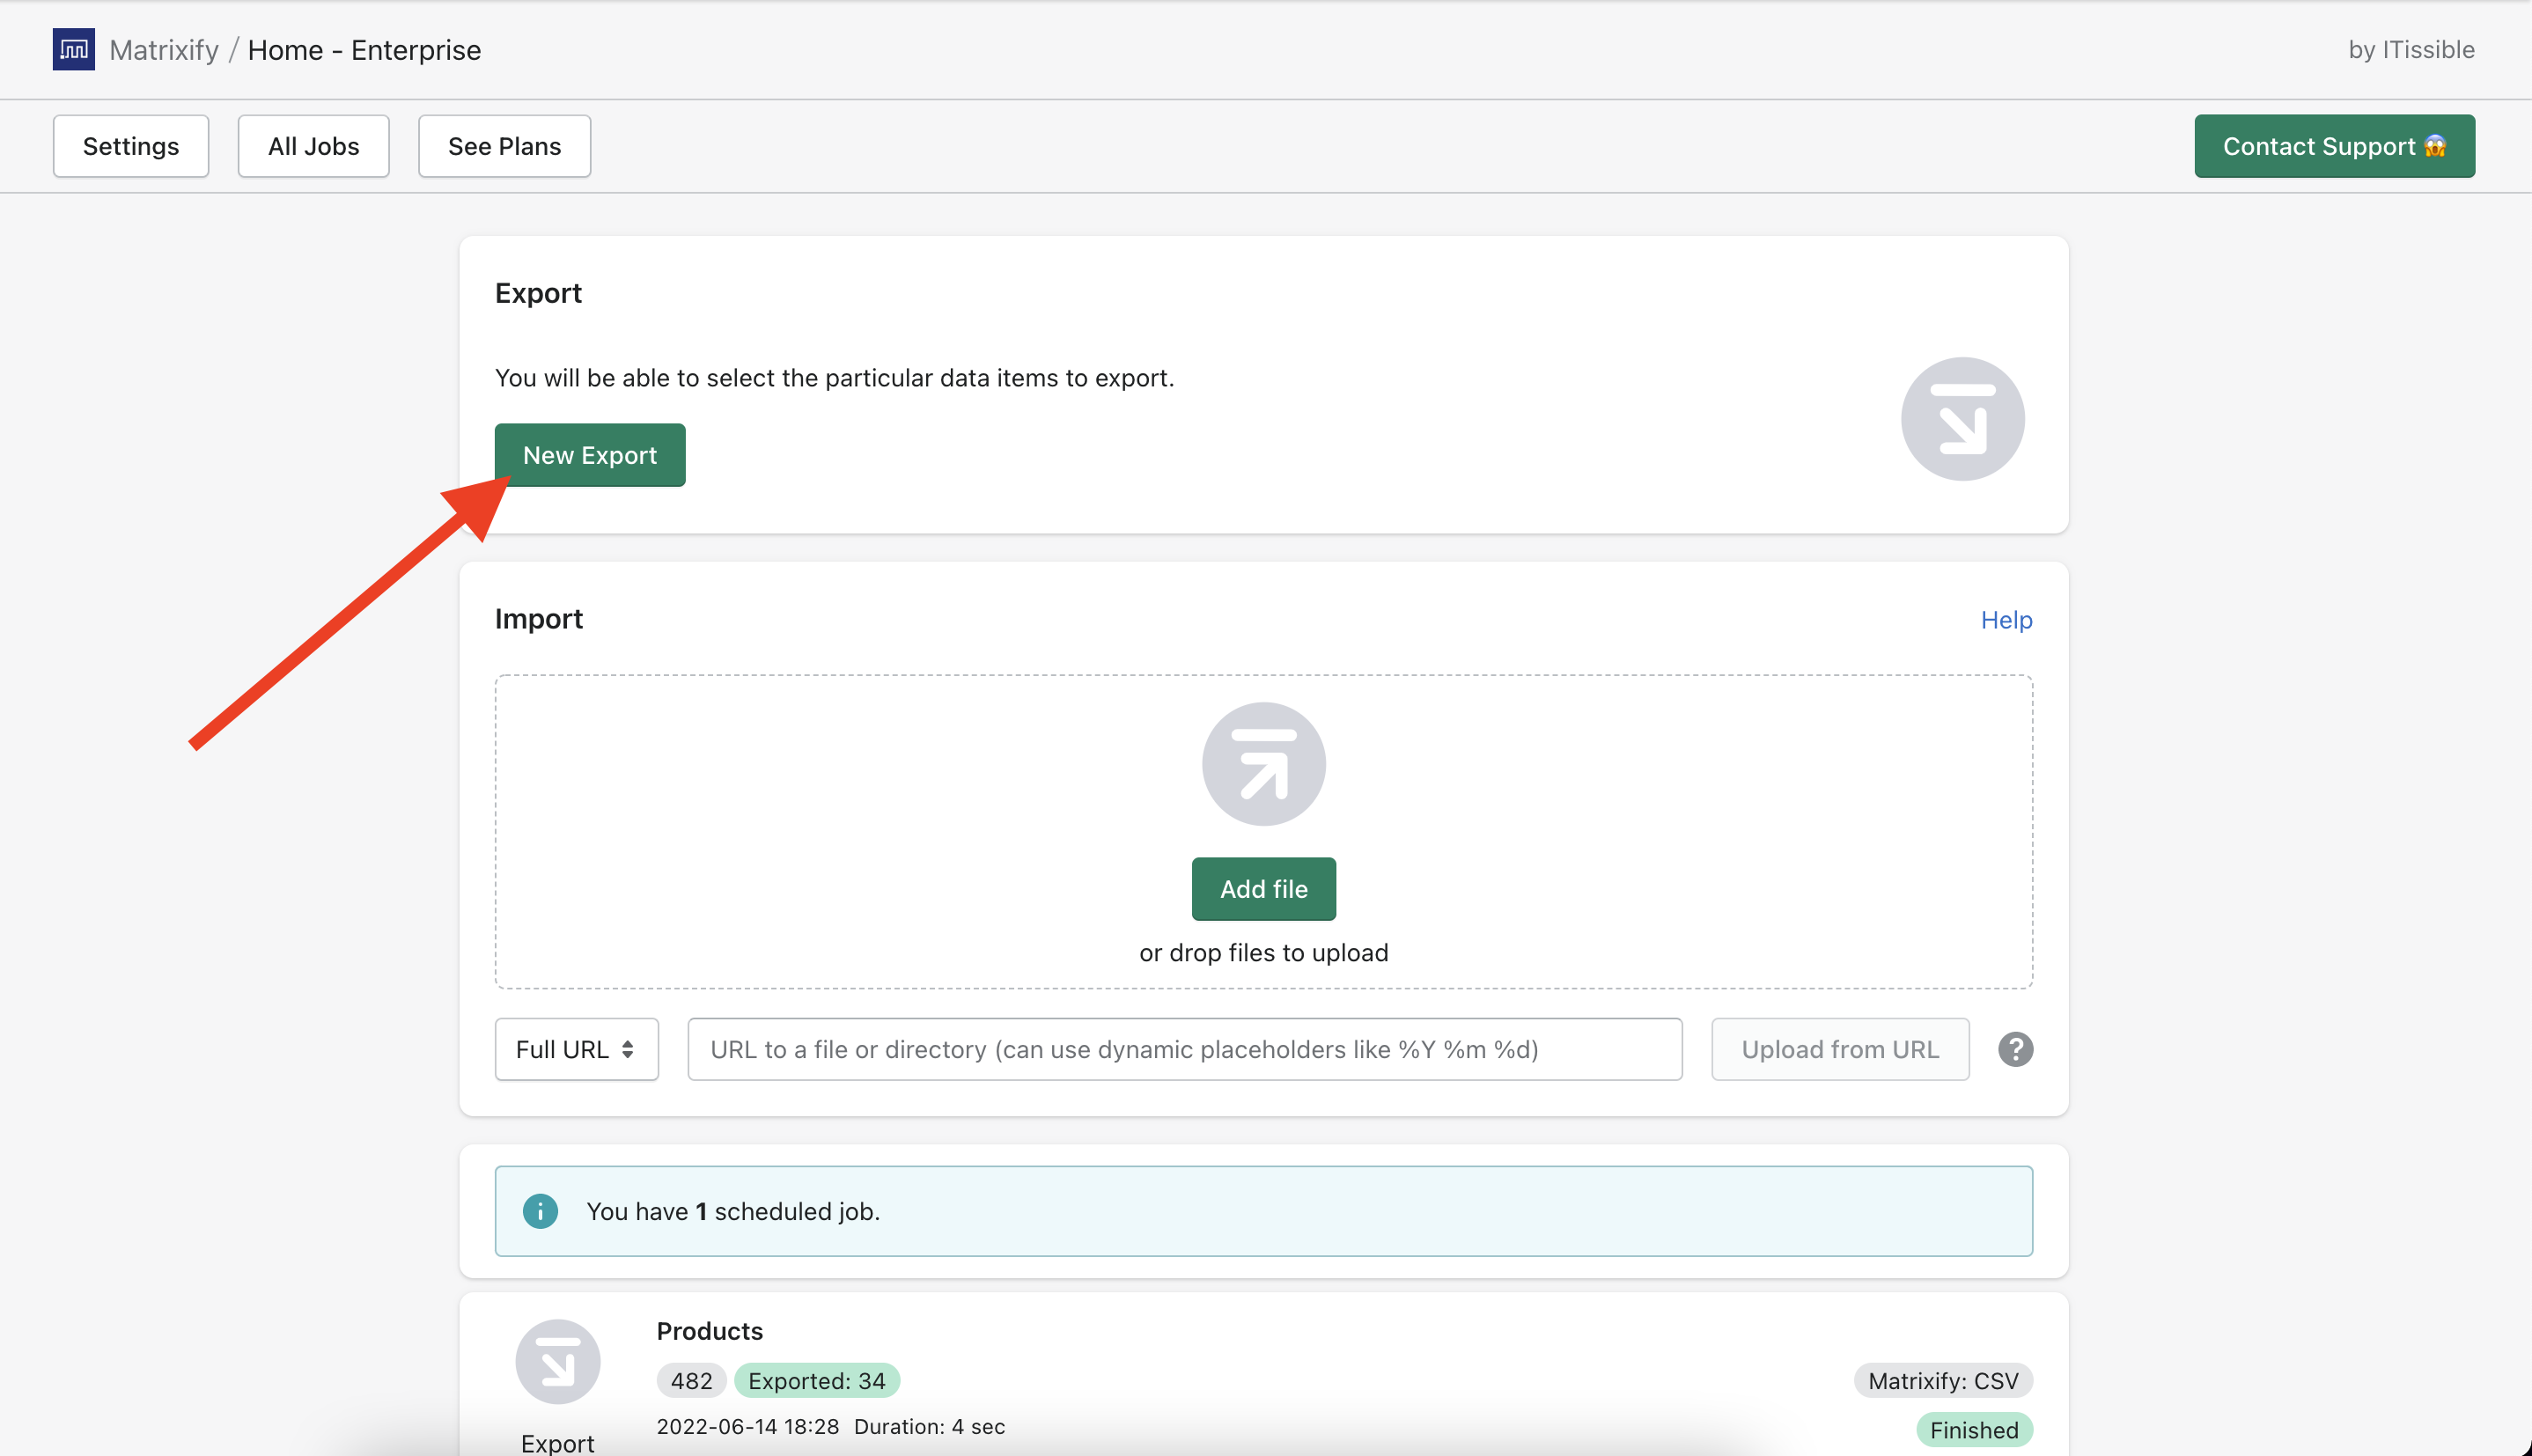Open Settings page

point(130,146)
